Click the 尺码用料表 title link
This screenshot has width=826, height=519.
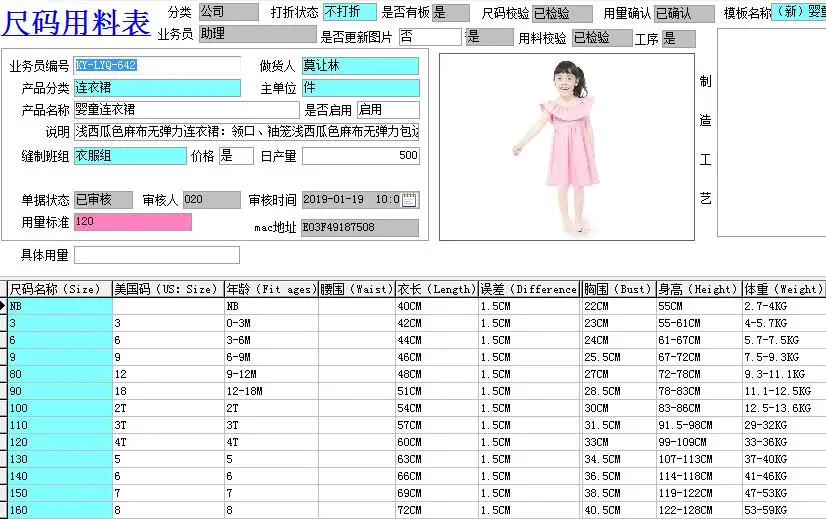click(x=76, y=22)
